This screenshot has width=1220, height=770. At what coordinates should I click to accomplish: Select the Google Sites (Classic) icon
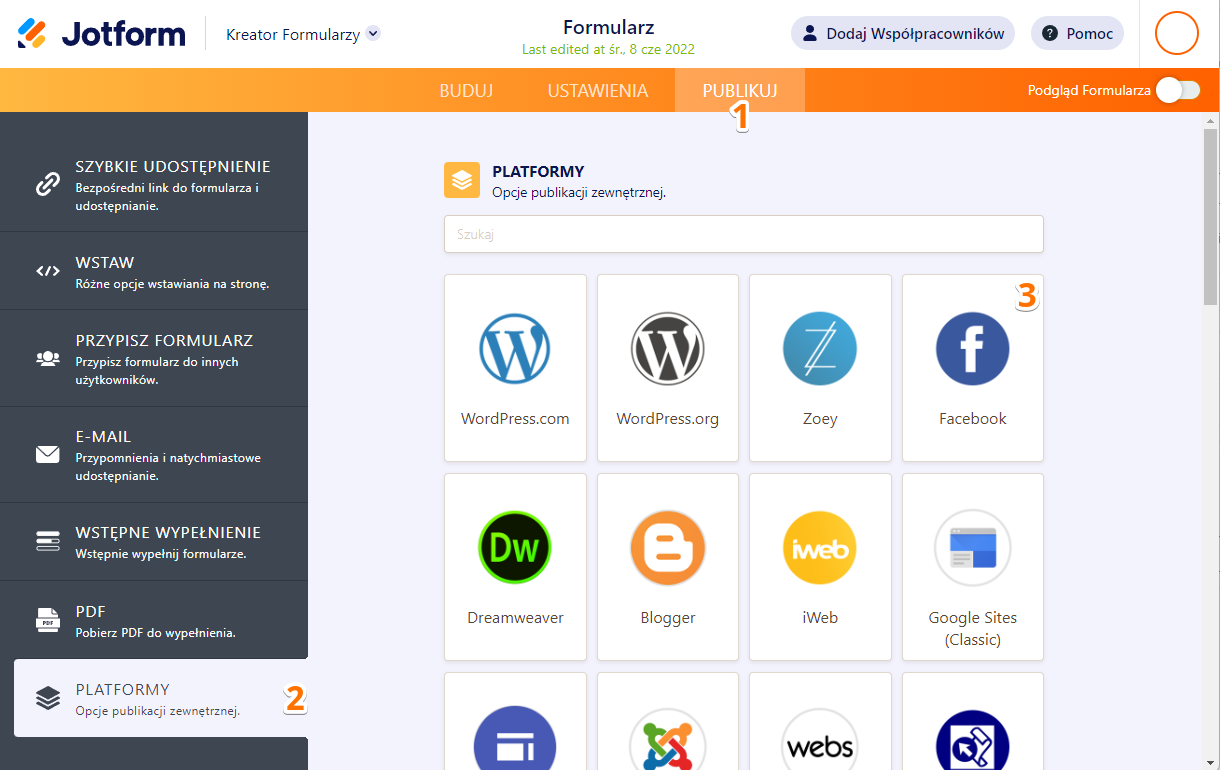click(x=973, y=548)
